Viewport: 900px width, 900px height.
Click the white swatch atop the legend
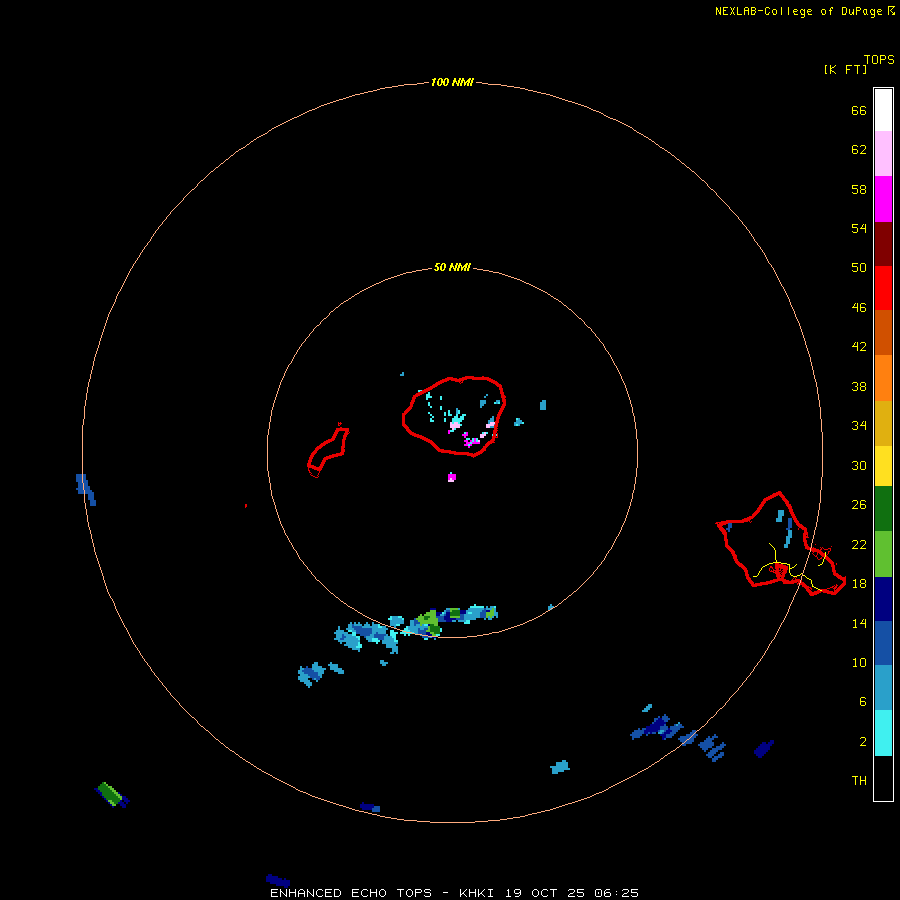click(x=883, y=110)
